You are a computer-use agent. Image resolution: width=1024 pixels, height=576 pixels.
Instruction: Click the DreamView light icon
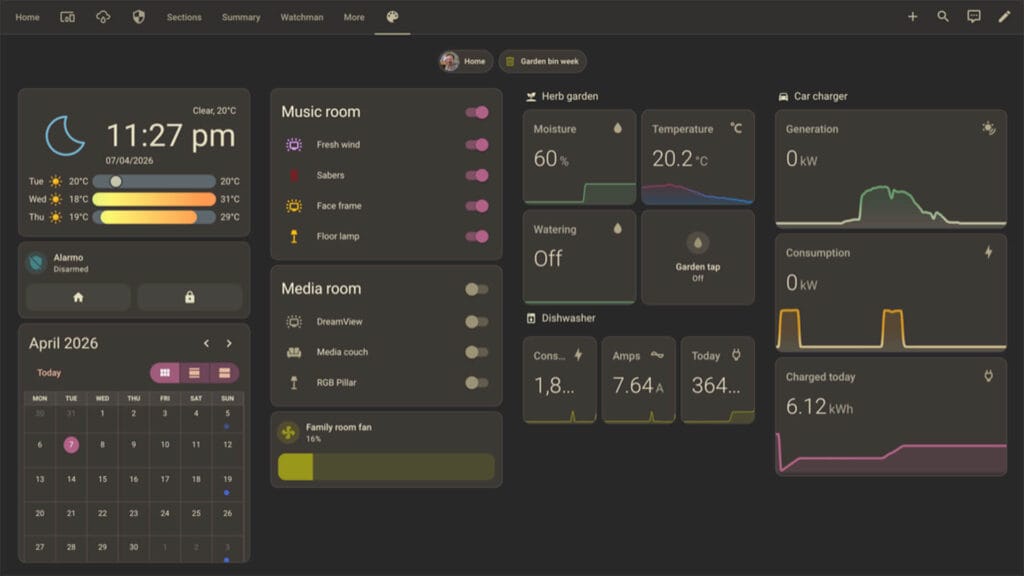(294, 321)
